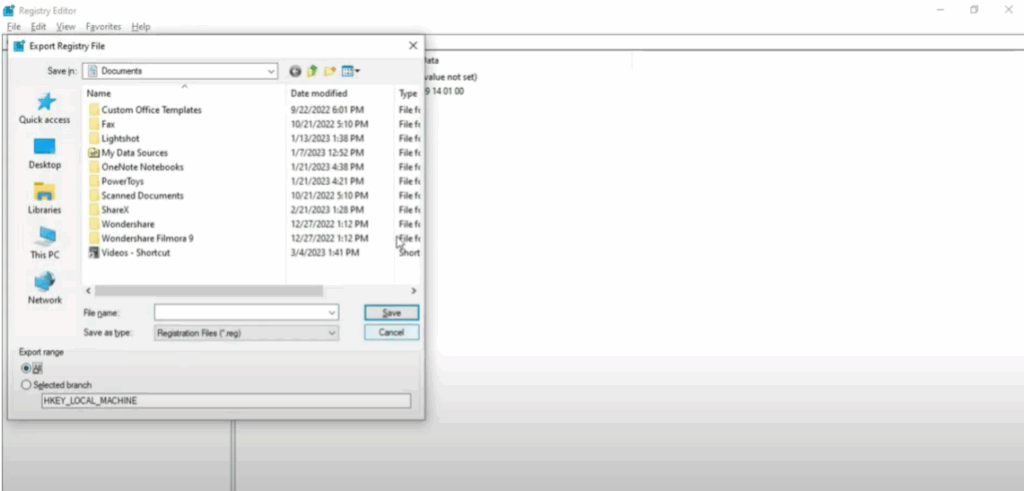Viewport: 1024px width, 491px height.
Task: Open the File menu
Action: [14, 27]
